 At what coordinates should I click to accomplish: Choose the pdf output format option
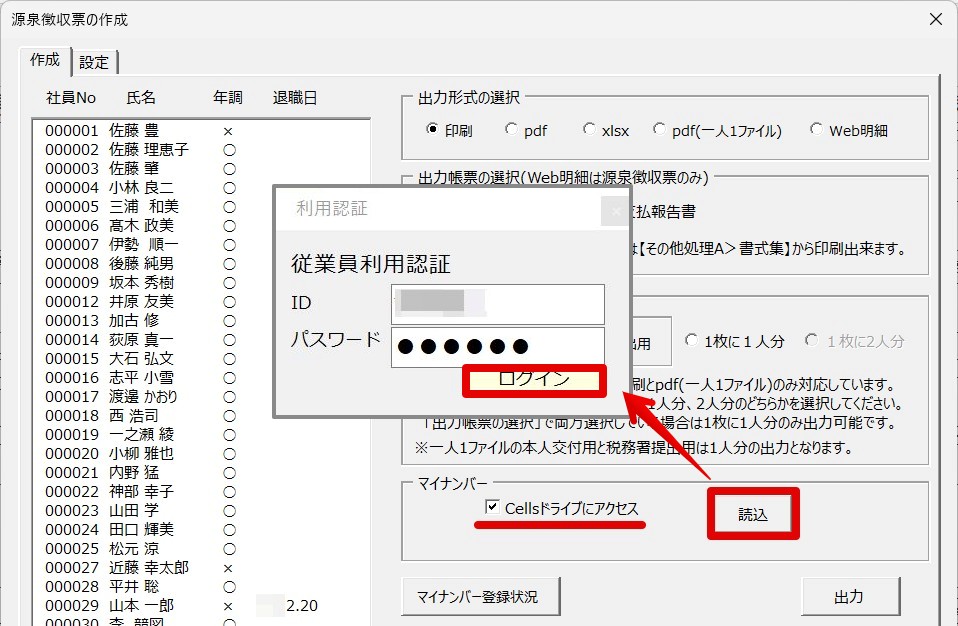[512, 129]
